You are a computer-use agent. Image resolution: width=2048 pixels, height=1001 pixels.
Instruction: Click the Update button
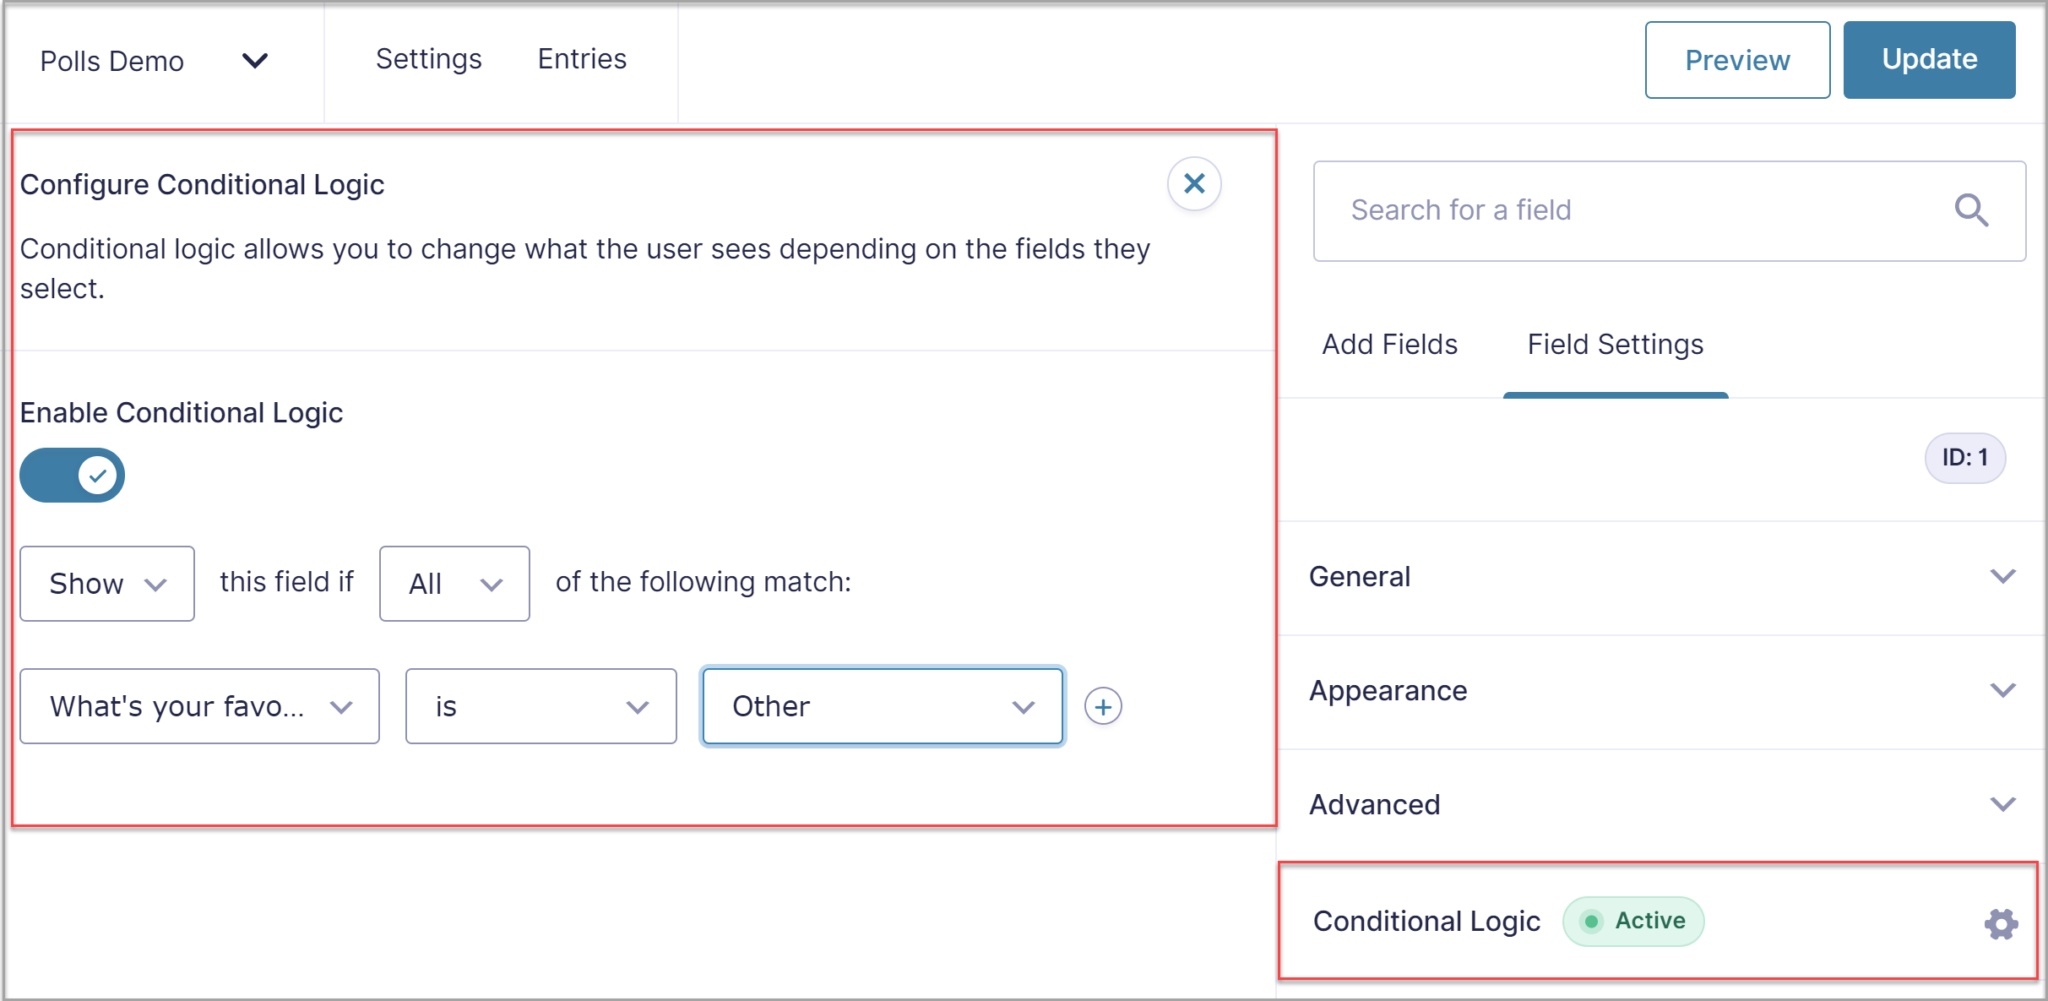1928,60
